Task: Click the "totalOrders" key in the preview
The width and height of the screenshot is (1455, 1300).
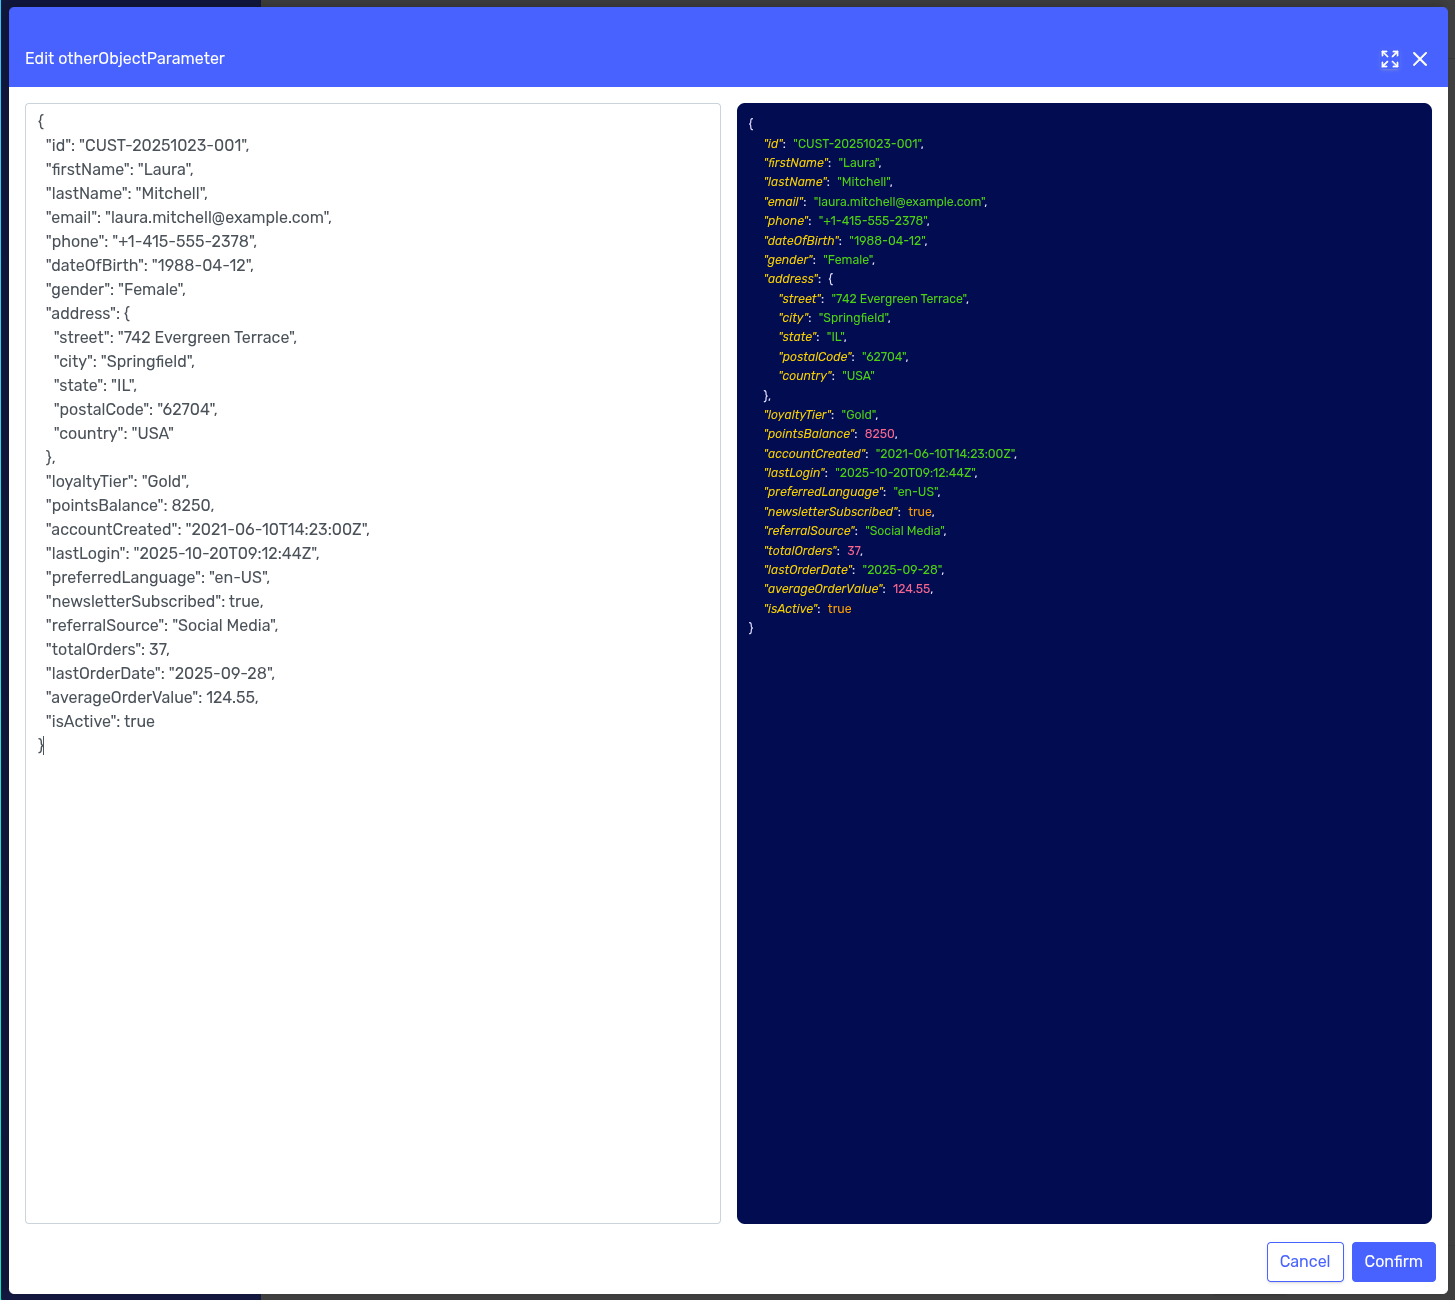Action: 799,551
